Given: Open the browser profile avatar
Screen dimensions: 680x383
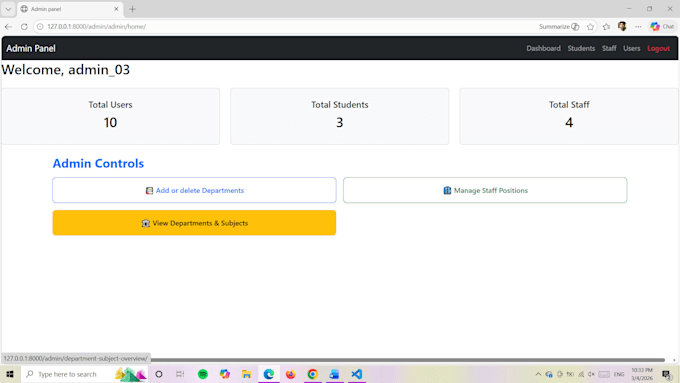Looking at the screenshot, I should (x=622, y=26).
